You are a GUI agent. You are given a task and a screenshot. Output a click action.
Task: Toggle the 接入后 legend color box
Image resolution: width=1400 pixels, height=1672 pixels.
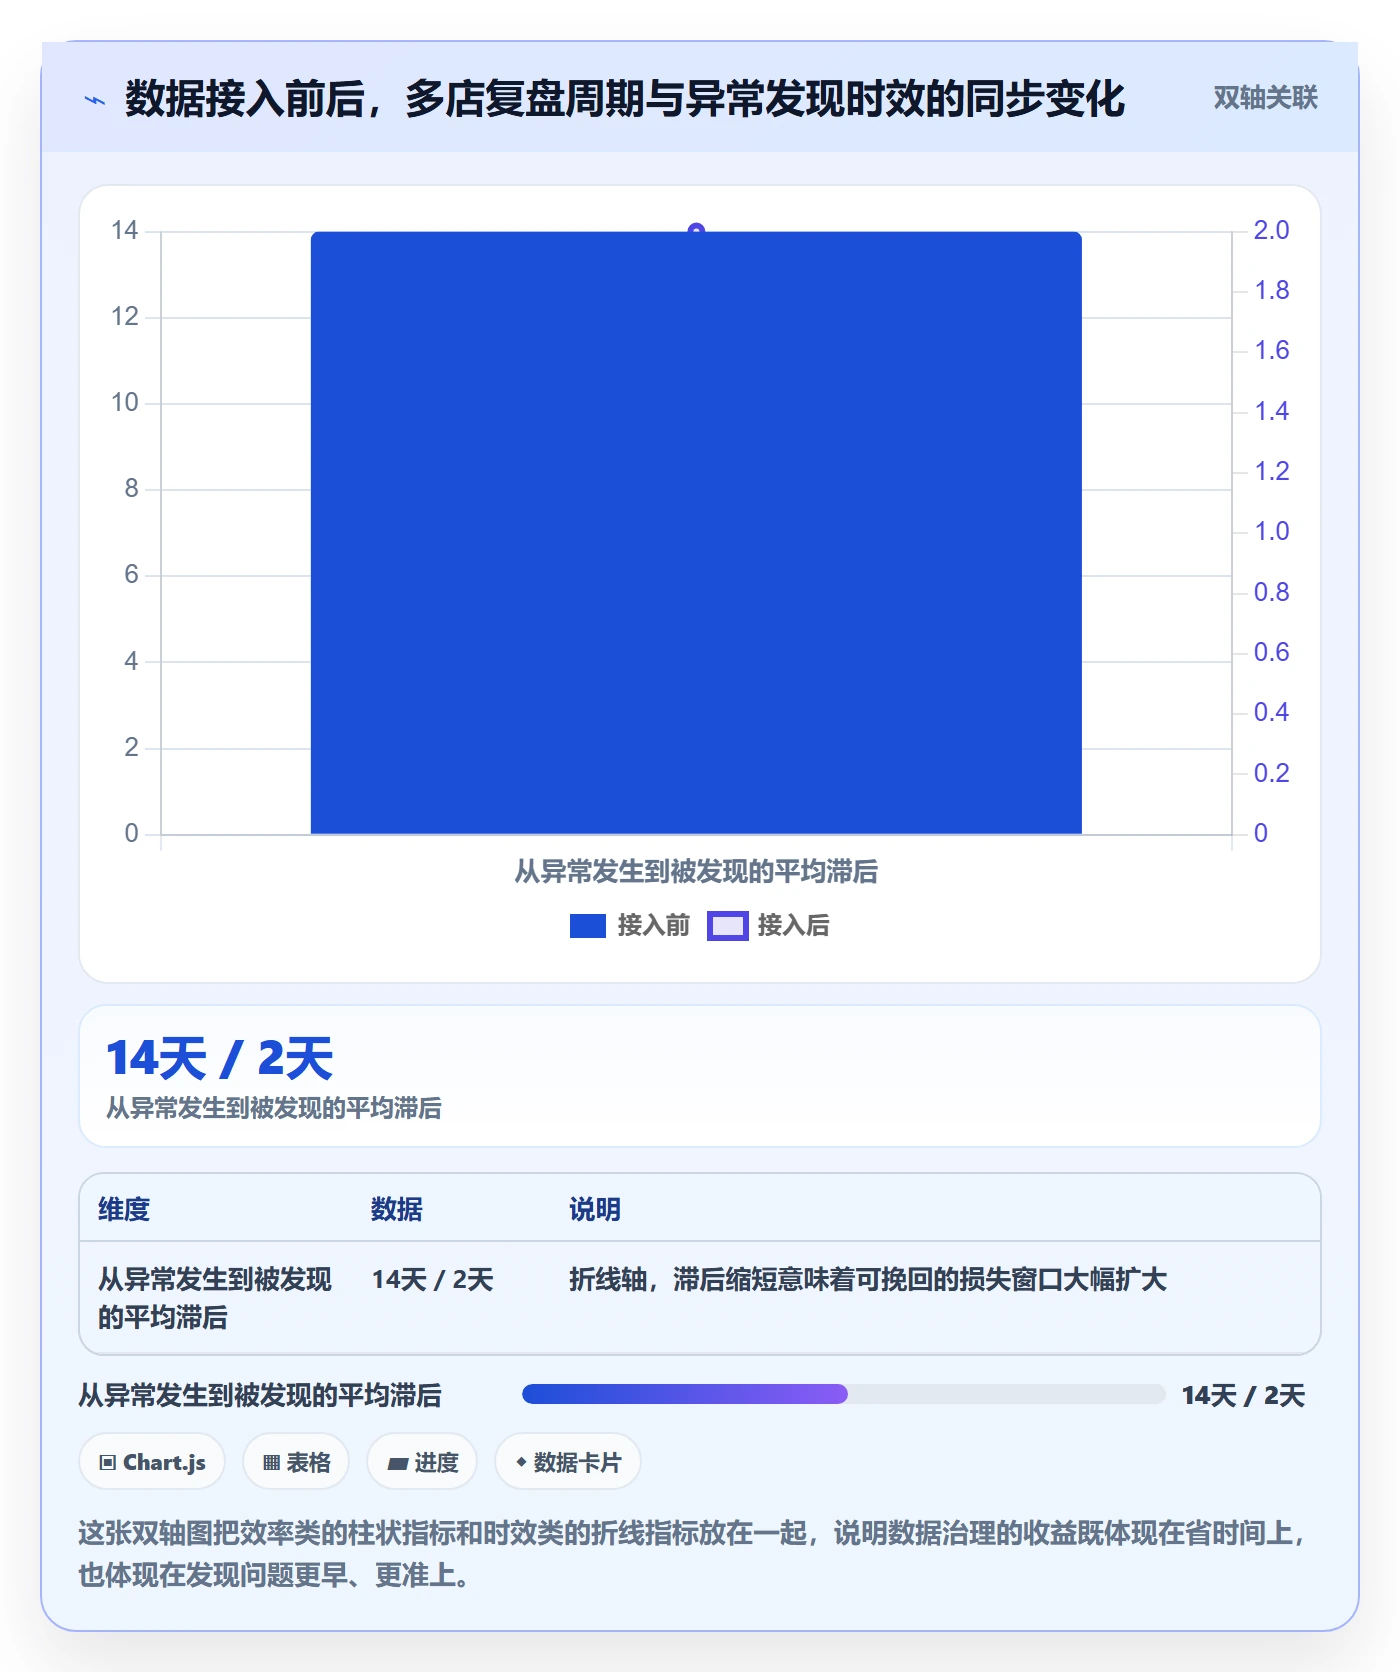click(x=727, y=926)
